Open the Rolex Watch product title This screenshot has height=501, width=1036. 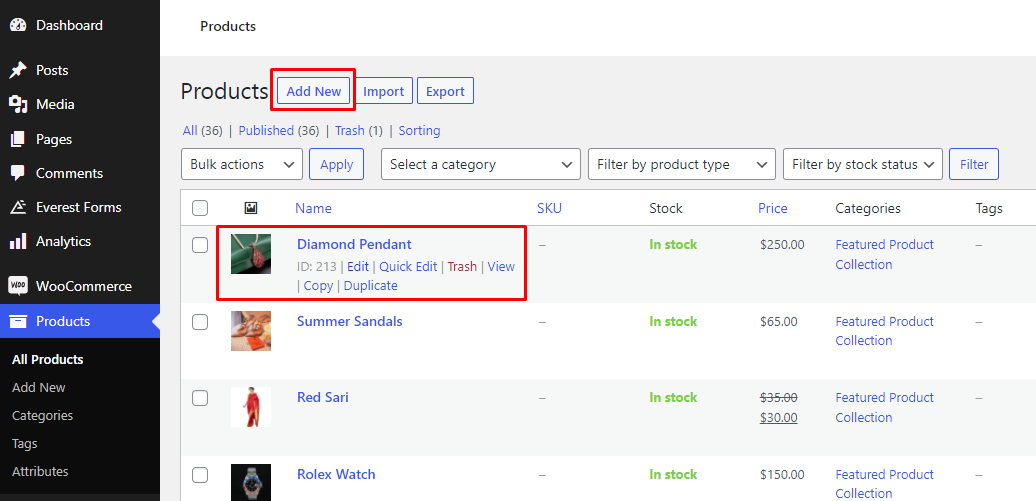coord(336,474)
